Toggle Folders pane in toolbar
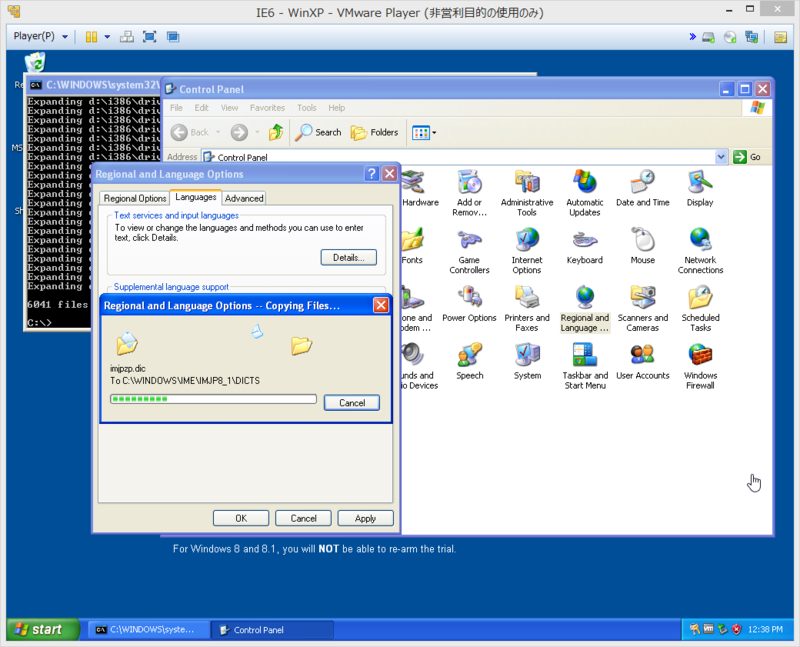Viewport: 800px width, 647px height. pos(374,132)
